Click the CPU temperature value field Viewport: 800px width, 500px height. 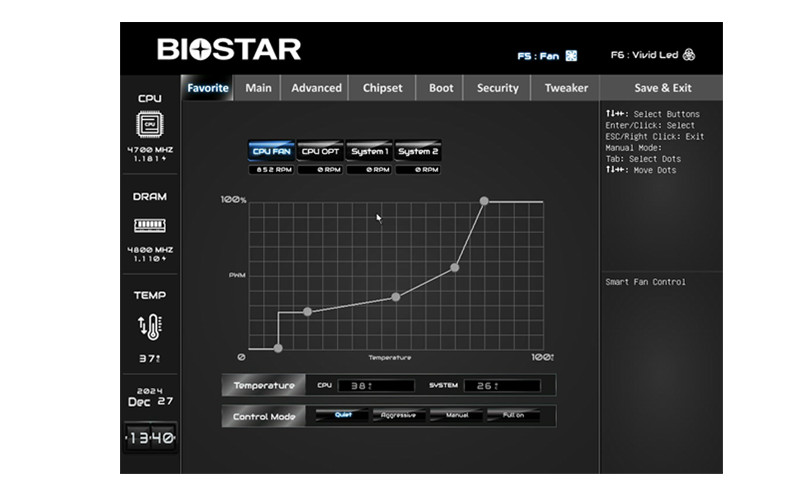click(376, 386)
